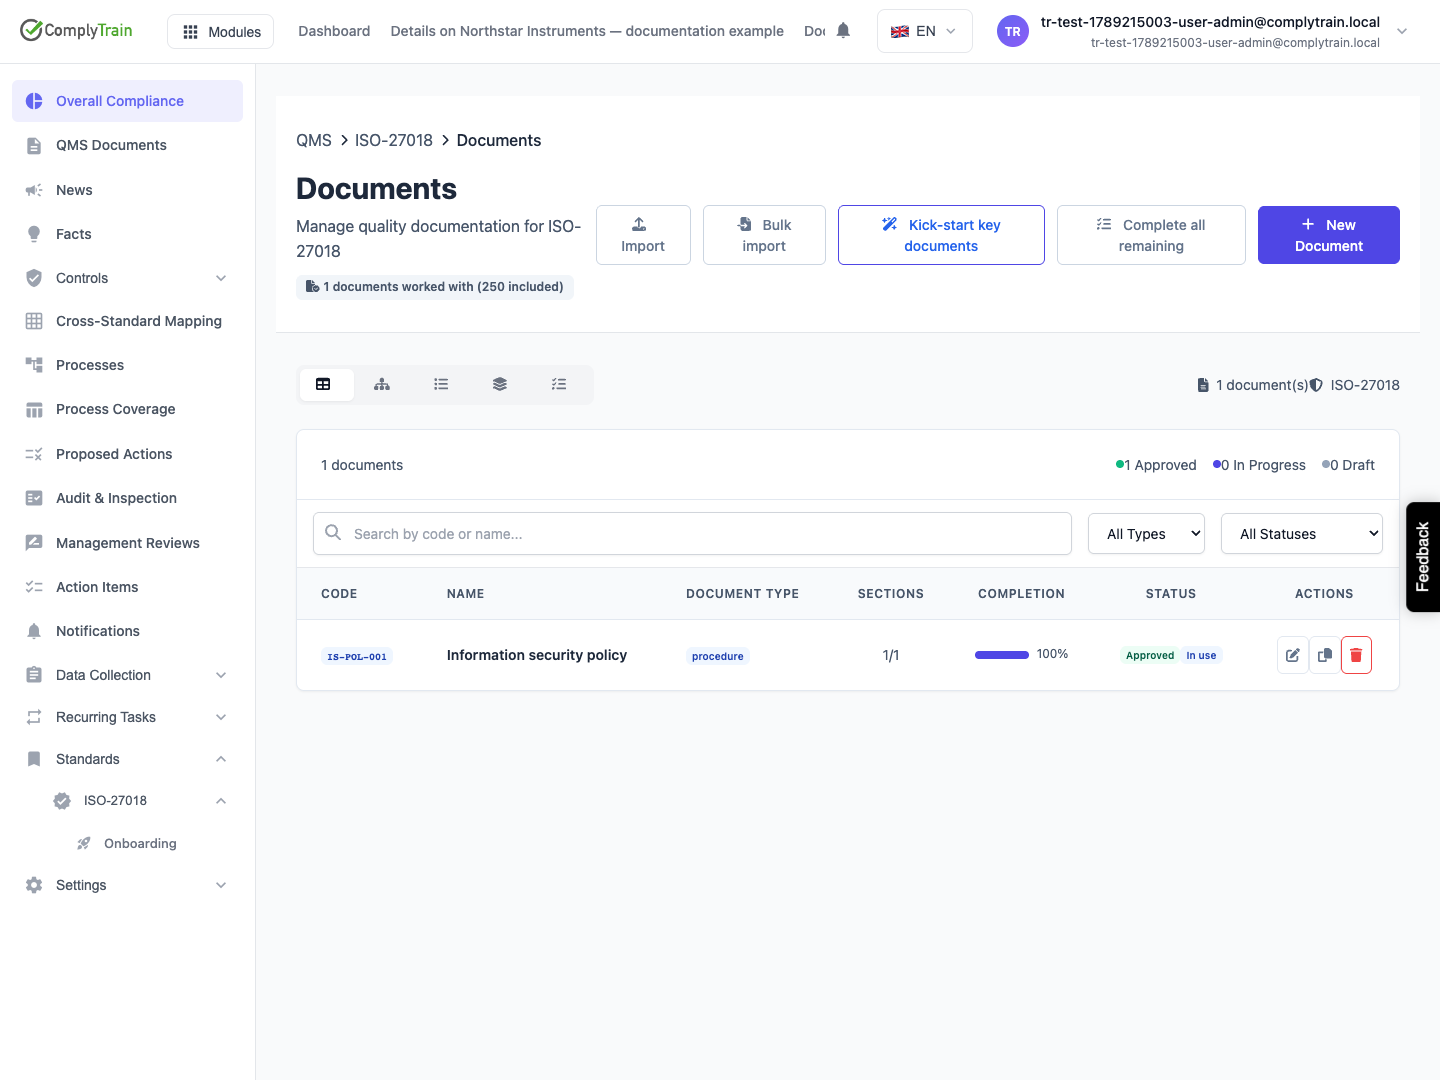Click the IS-POL-001 code badge
Viewport: 1440px width, 1080px height.
pos(357,657)
